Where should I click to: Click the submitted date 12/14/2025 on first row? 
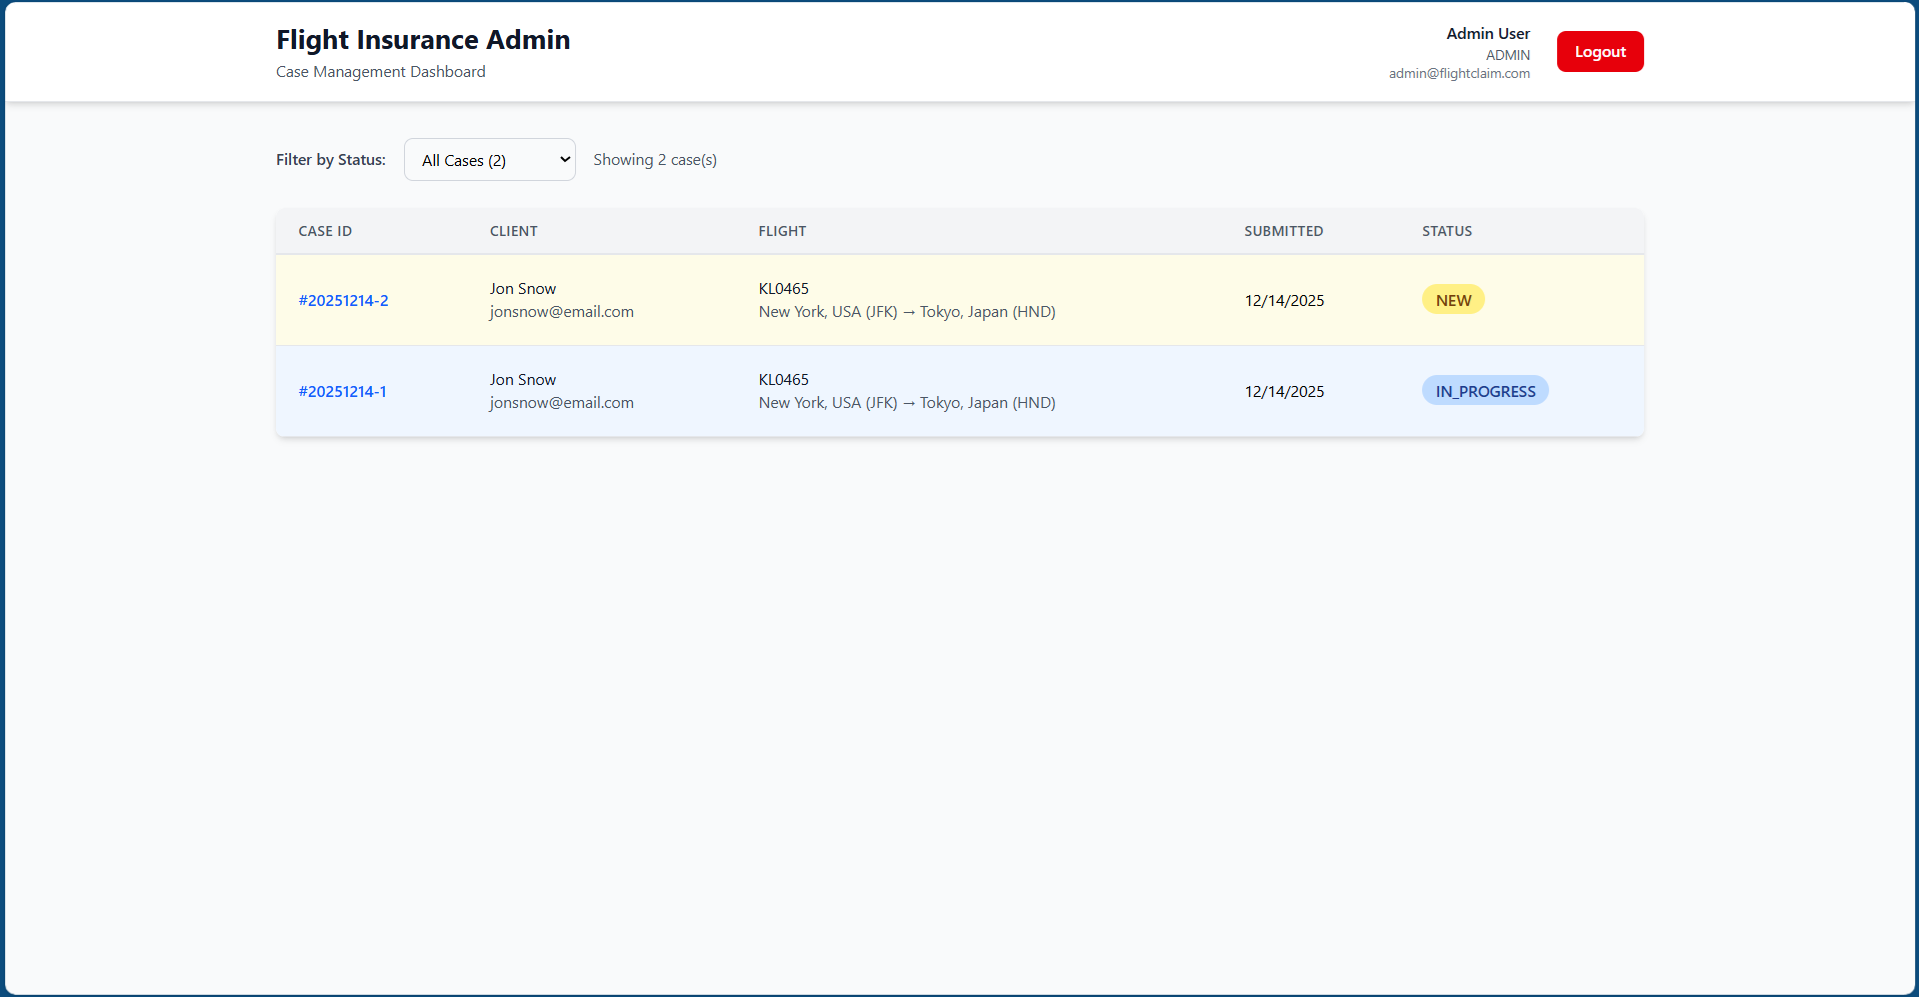tap(1283, 299)
